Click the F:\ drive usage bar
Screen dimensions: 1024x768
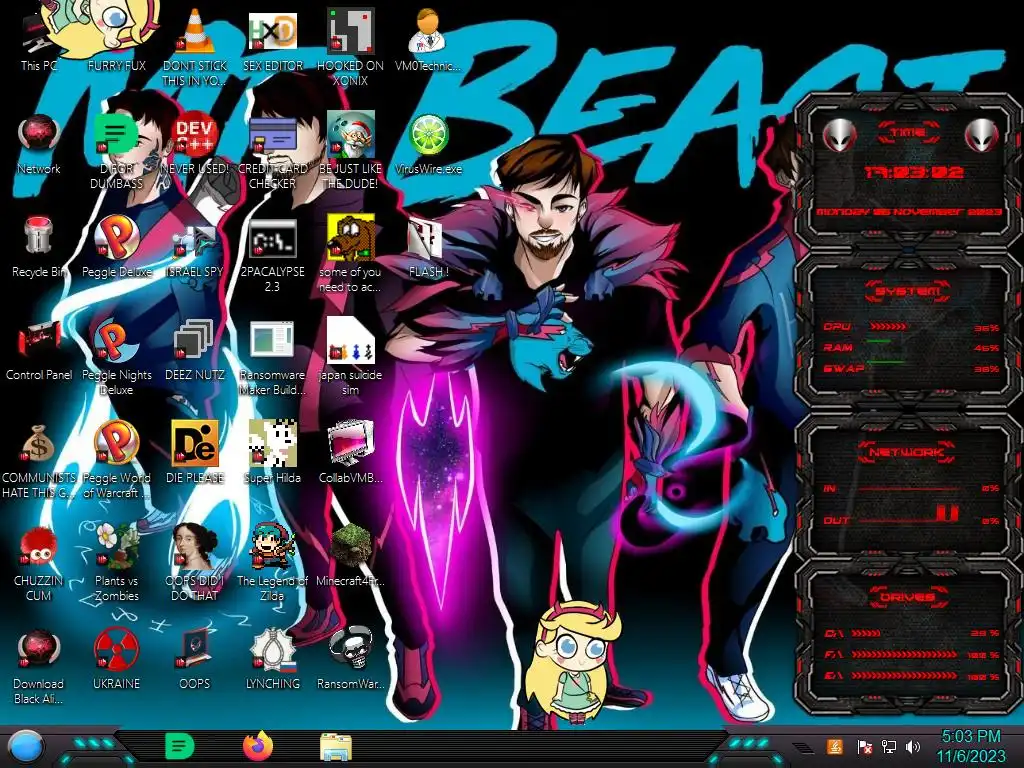click(x=904, y=654)
